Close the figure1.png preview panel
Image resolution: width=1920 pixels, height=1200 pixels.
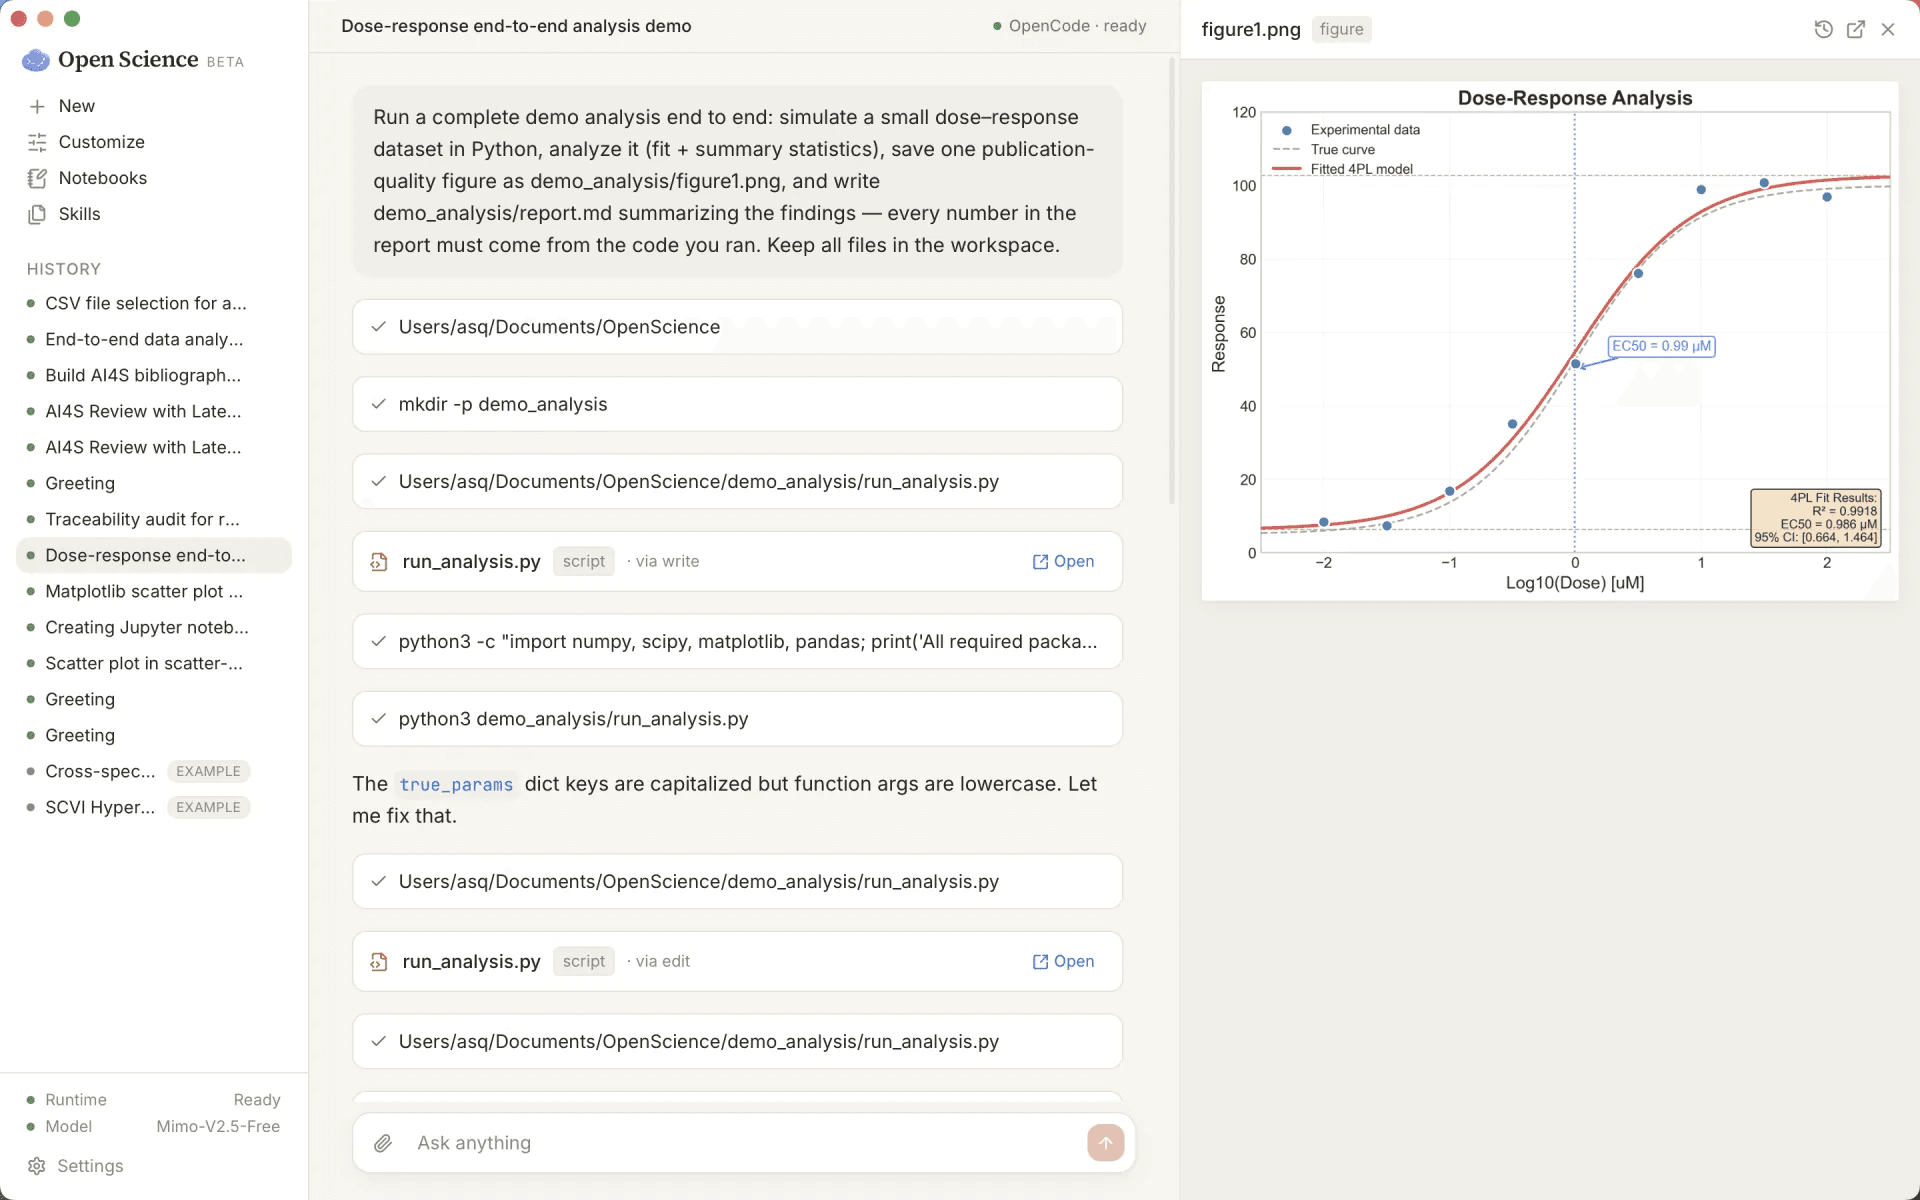[x=1888, y=29]
